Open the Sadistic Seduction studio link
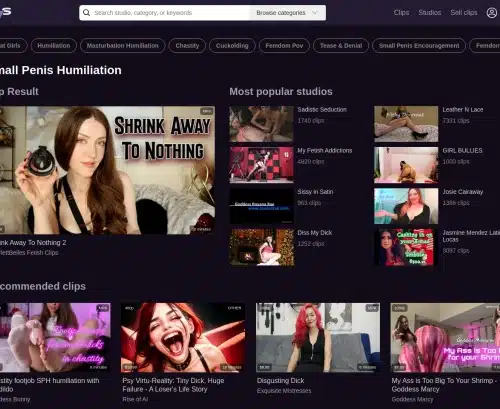 tap(322, 110)
